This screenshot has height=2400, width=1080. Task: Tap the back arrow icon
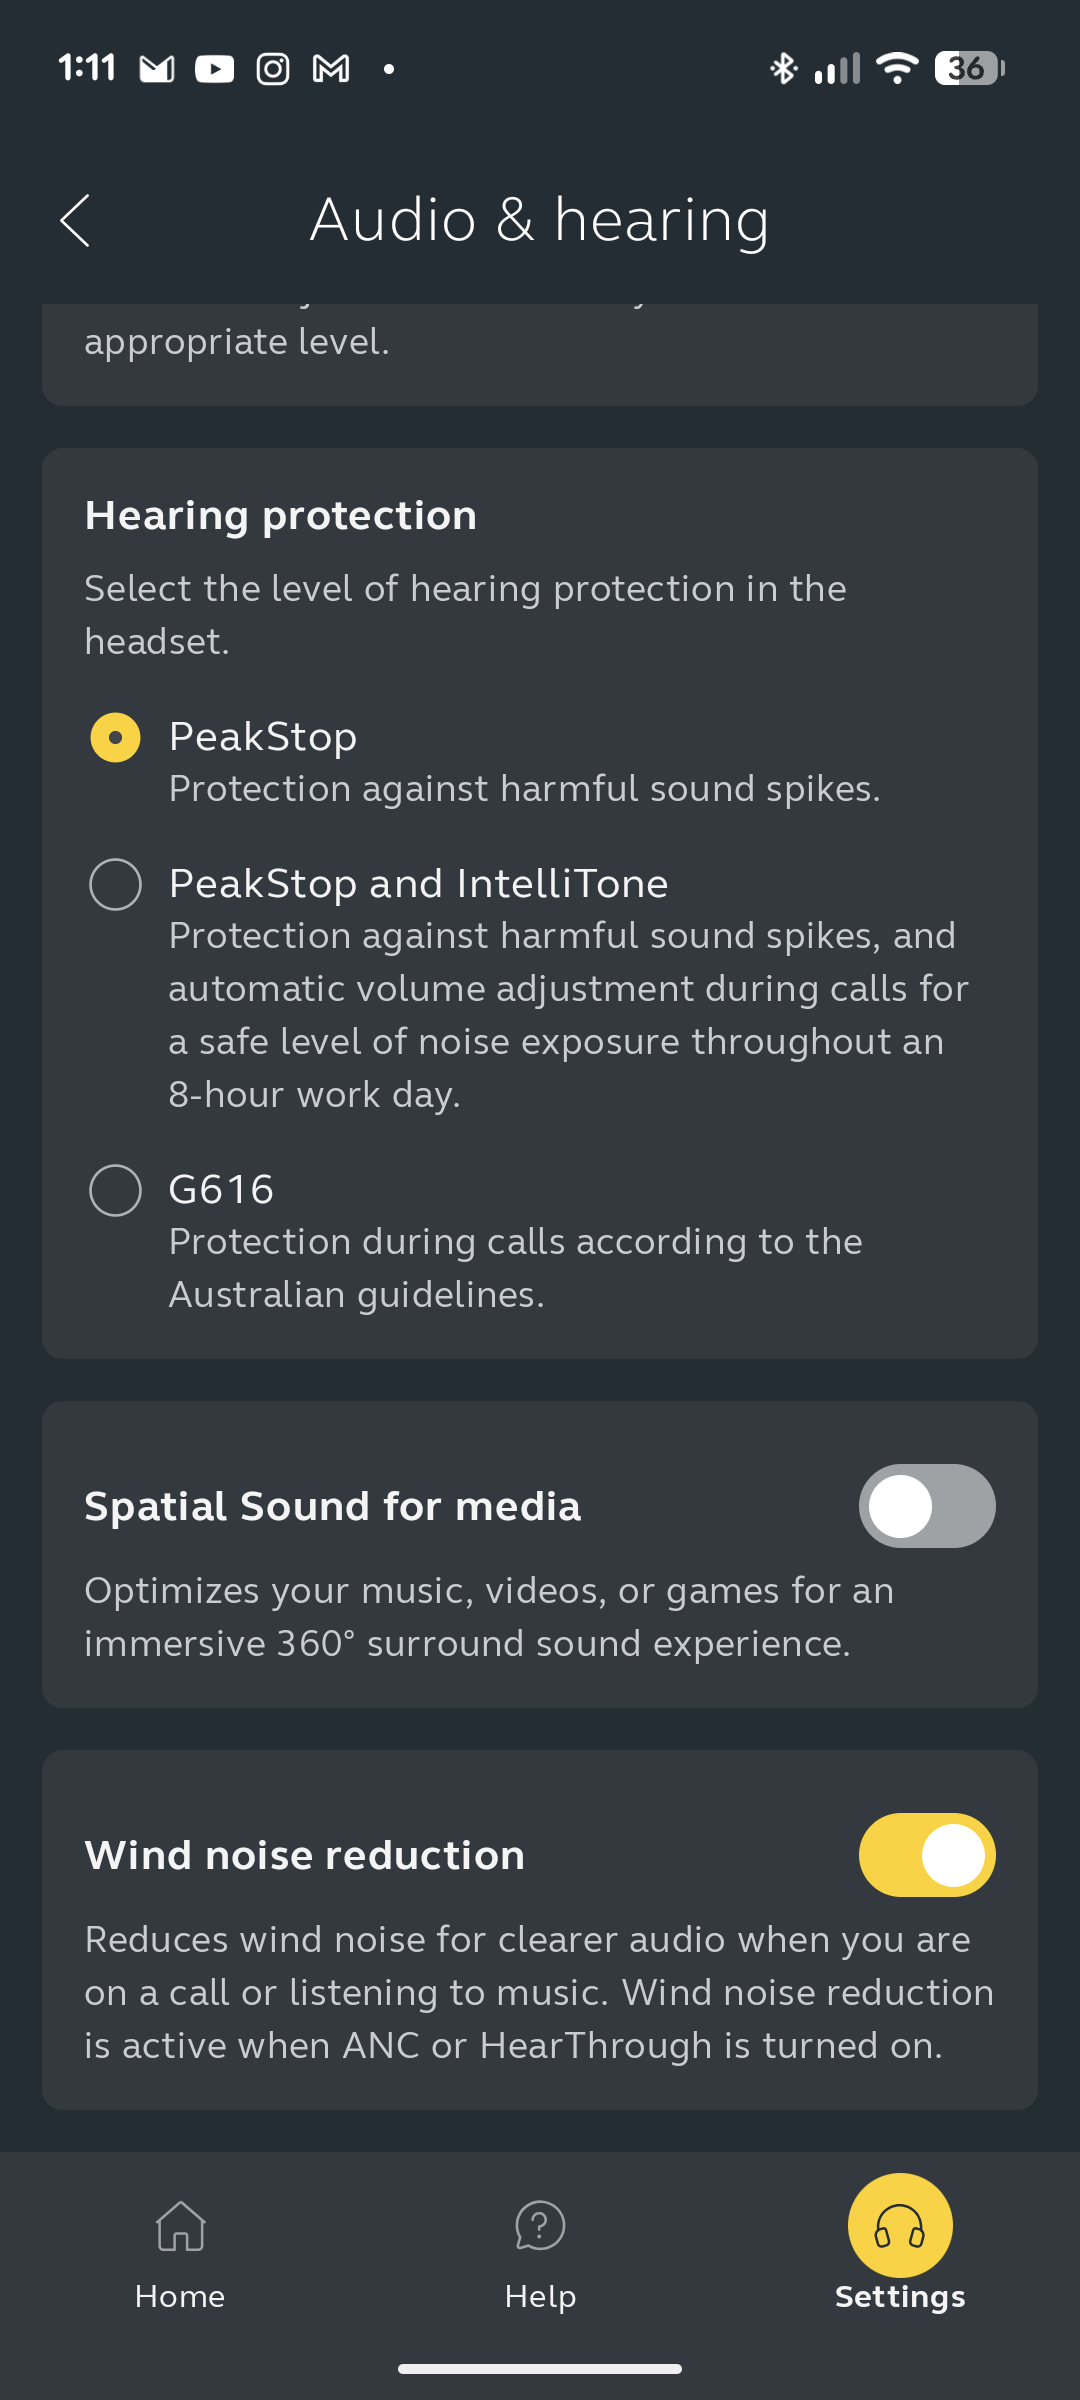[x=75, y=220]
